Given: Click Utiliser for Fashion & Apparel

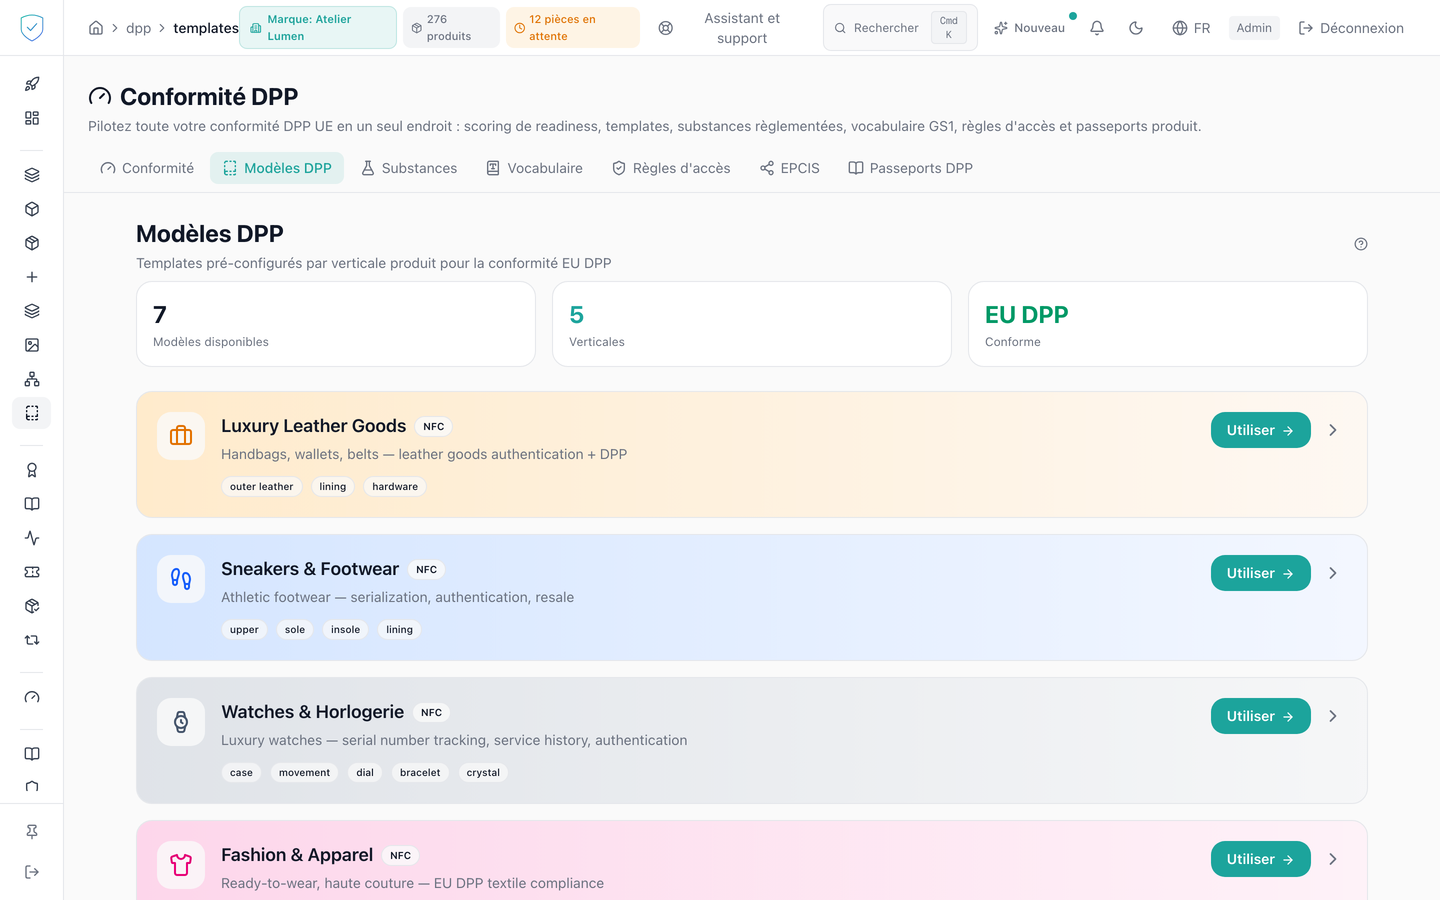Looking at the screenshot, I should click(x=1260, y=859).
